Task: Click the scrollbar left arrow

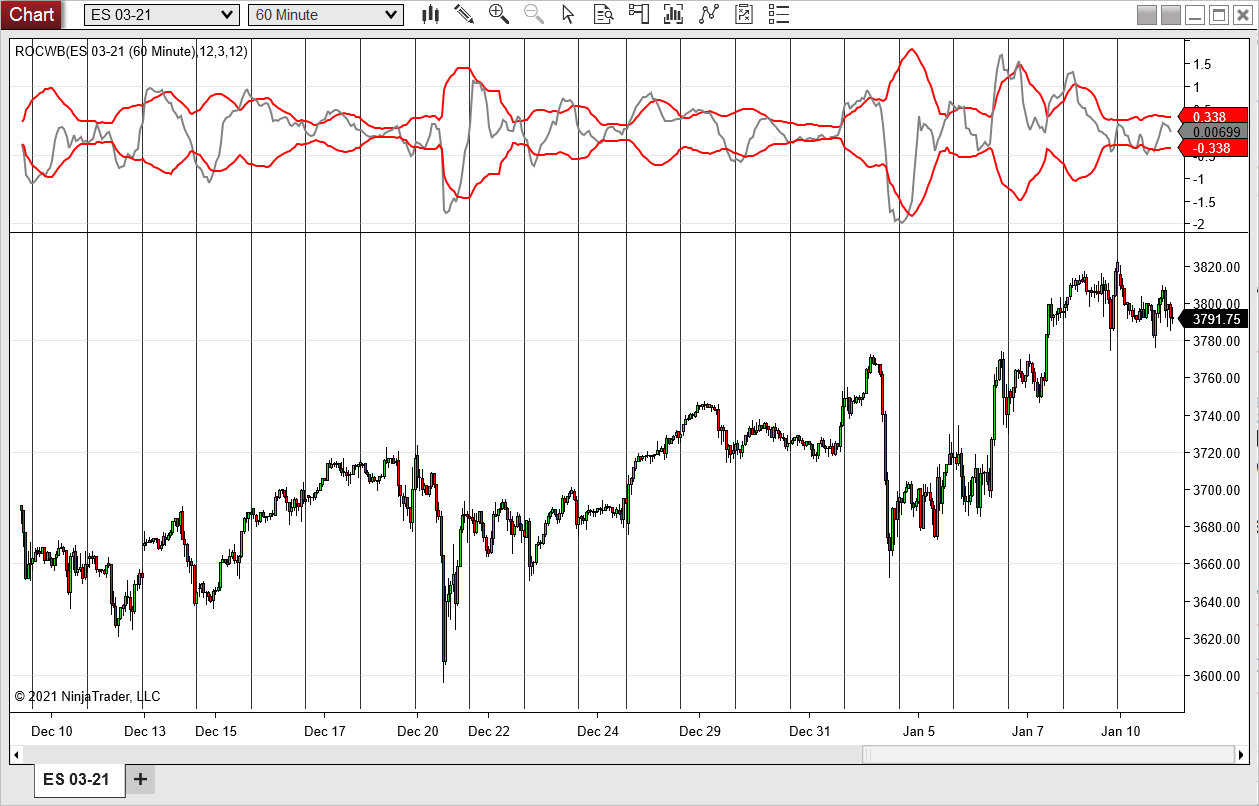Action: coord(17,754)
